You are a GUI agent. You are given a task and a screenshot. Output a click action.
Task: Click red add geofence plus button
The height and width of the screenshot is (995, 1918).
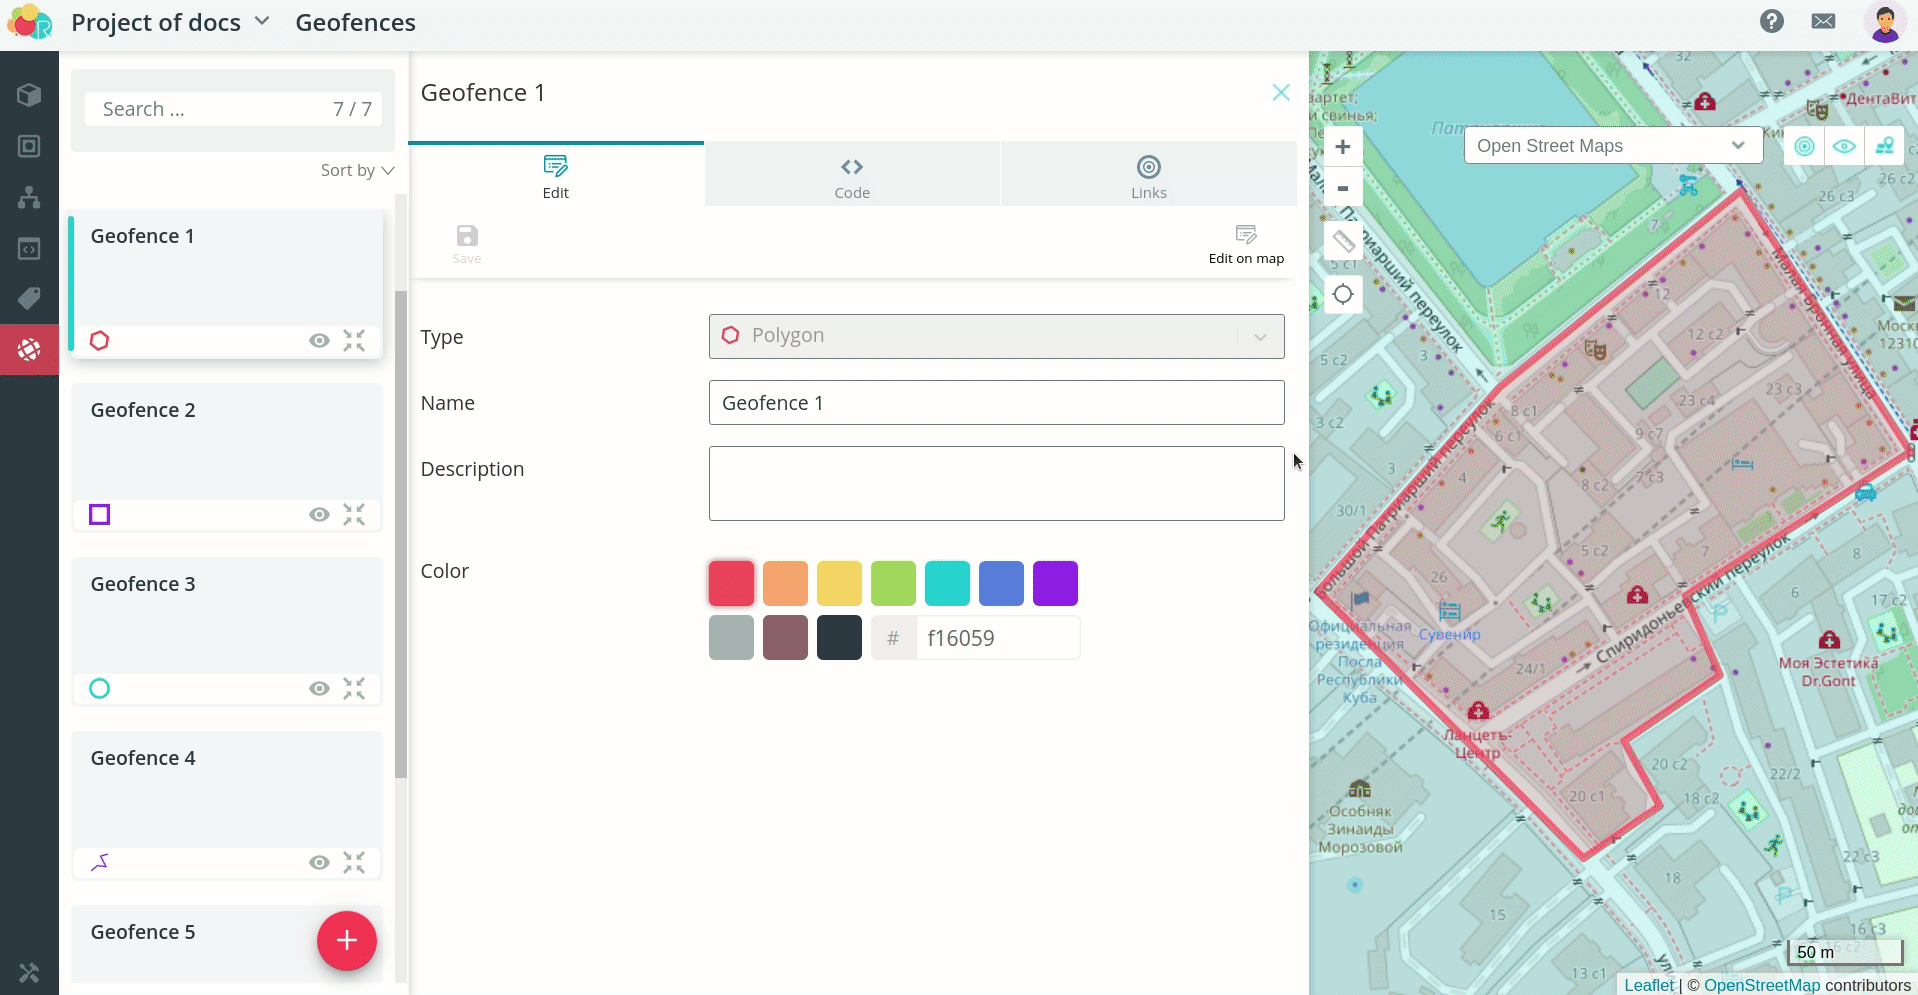346,940
